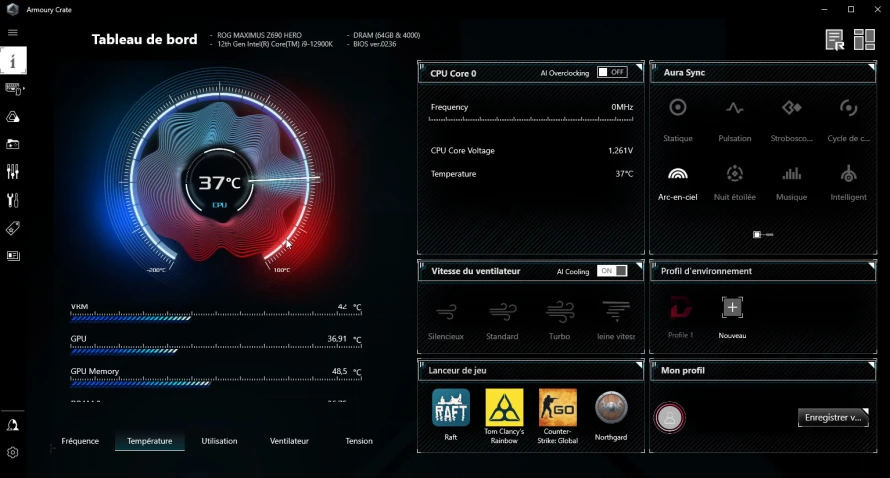890x478 pixels.
Task: Expand the Aura Sync panel corner
Action: (871, 67)
